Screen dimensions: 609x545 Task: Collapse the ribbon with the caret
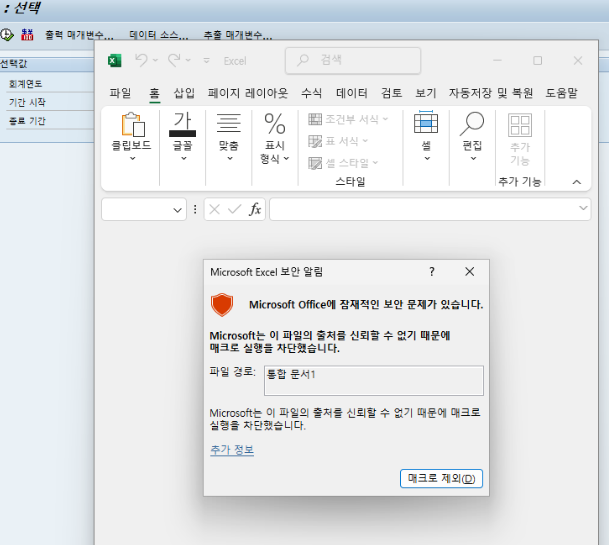coord(577,182)
